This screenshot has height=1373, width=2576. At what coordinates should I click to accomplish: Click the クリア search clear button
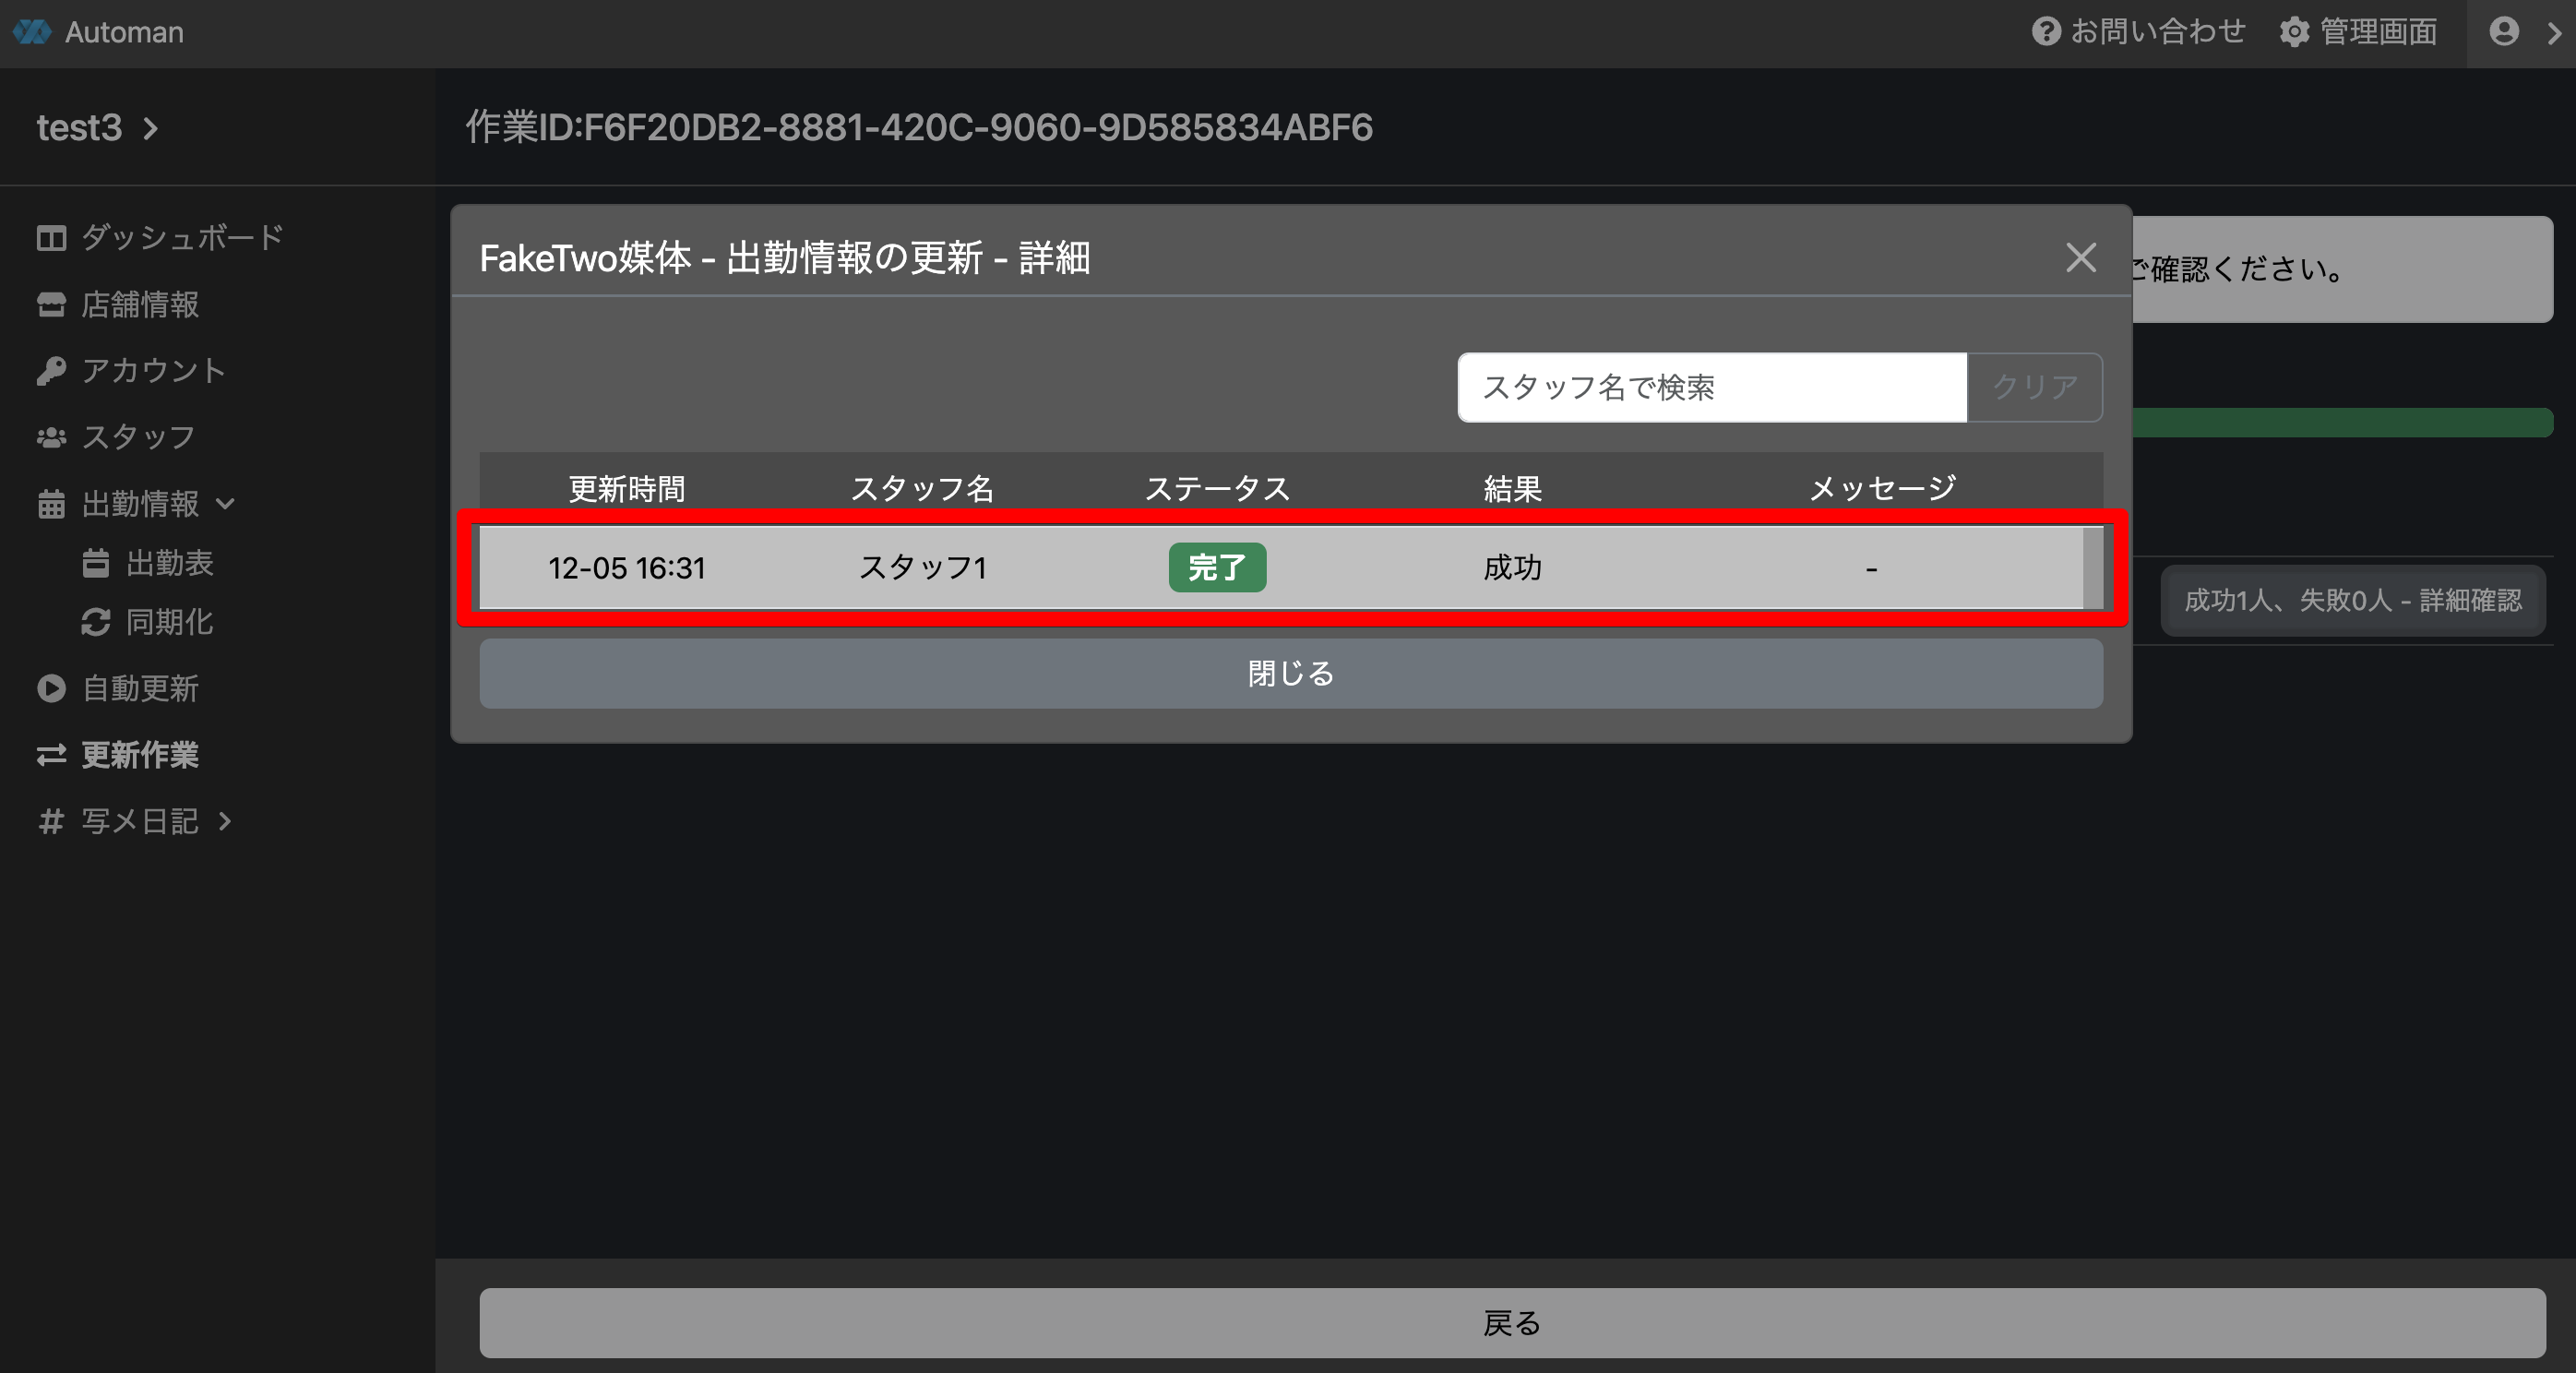[2034, 387]
